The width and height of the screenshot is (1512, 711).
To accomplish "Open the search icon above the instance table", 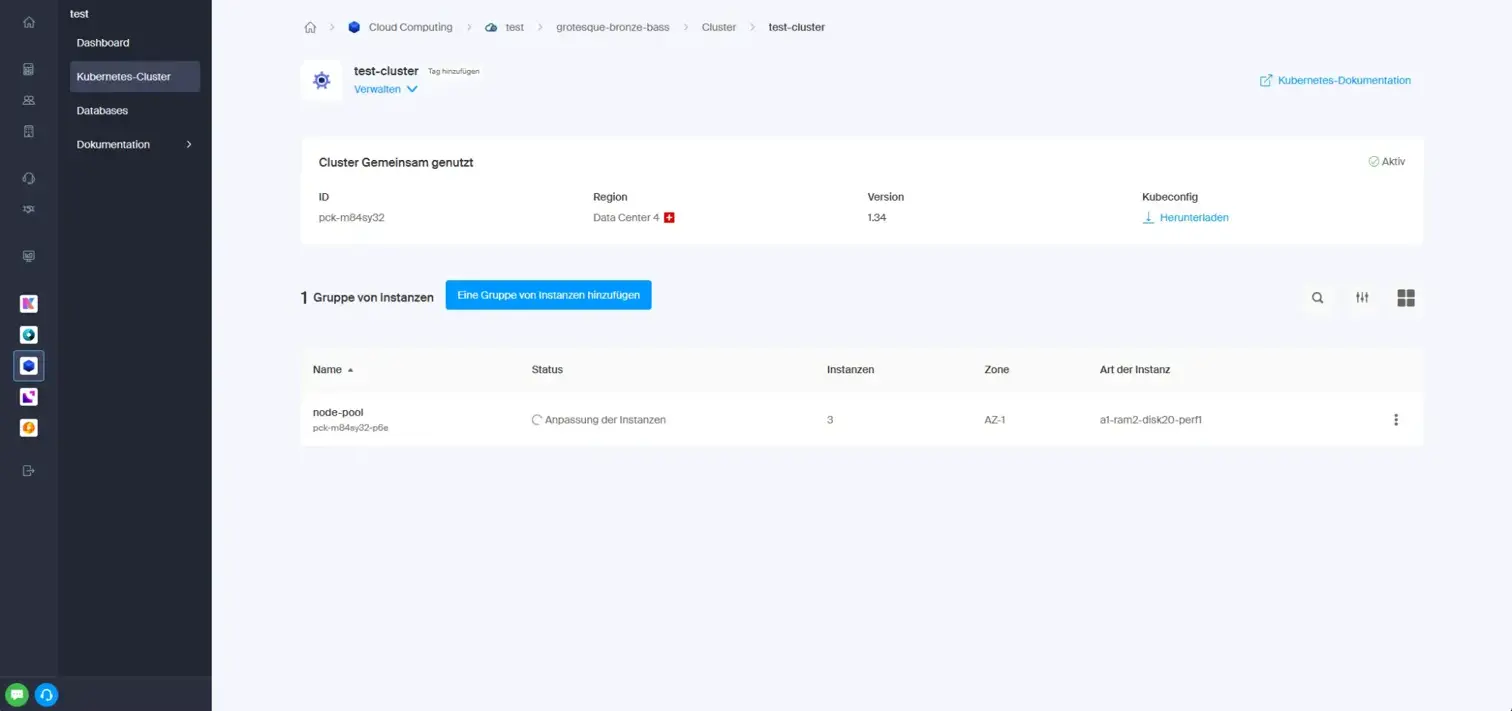I will (1317, 297).
